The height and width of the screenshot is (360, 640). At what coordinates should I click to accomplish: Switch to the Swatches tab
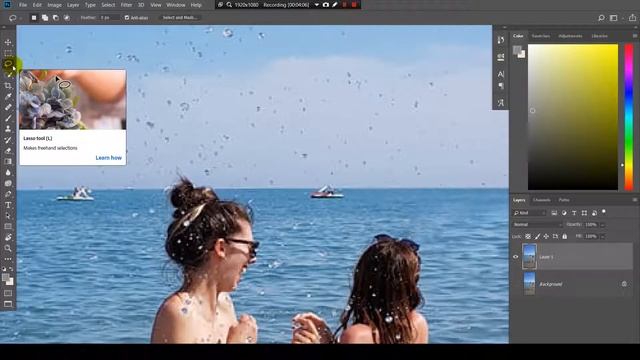540,36
